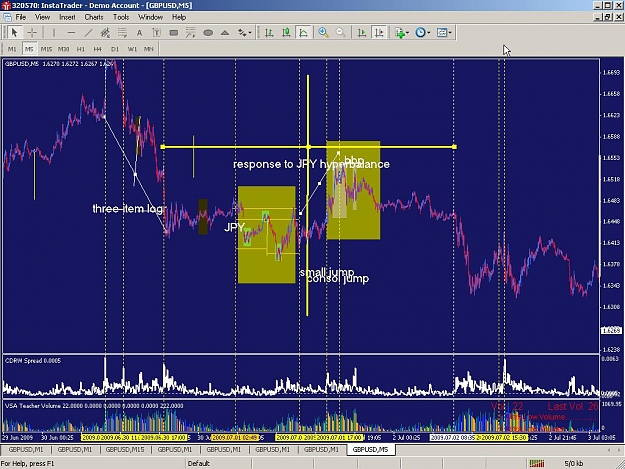Click the 'Default' profile in status bar
625x469 pixels.
point(199,463)
